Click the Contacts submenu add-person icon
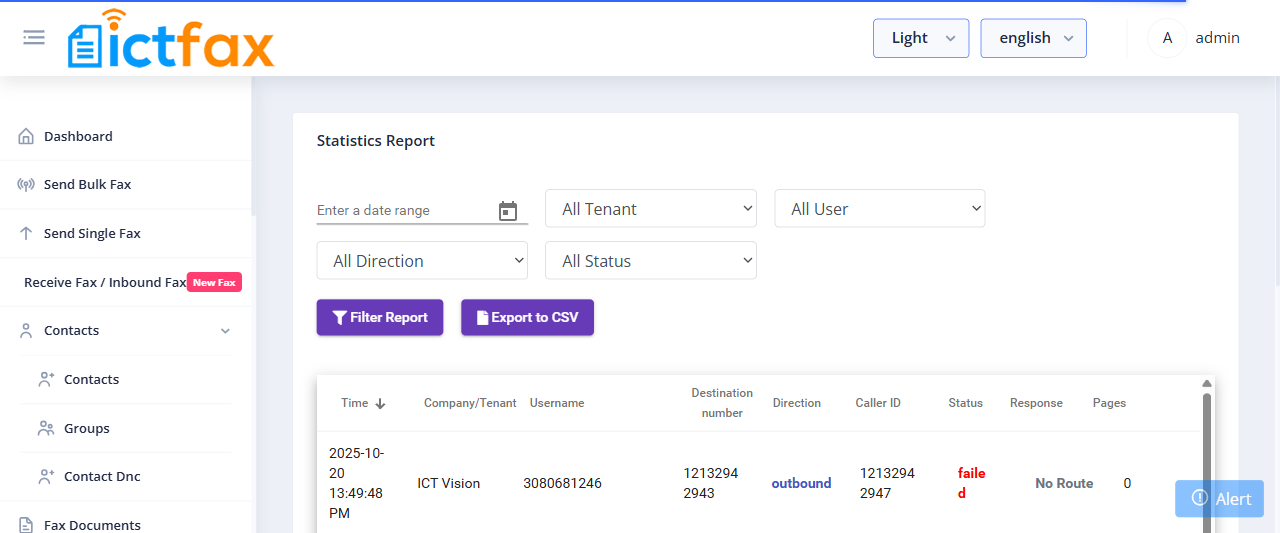1280x533 pixels. coord(46,379)
